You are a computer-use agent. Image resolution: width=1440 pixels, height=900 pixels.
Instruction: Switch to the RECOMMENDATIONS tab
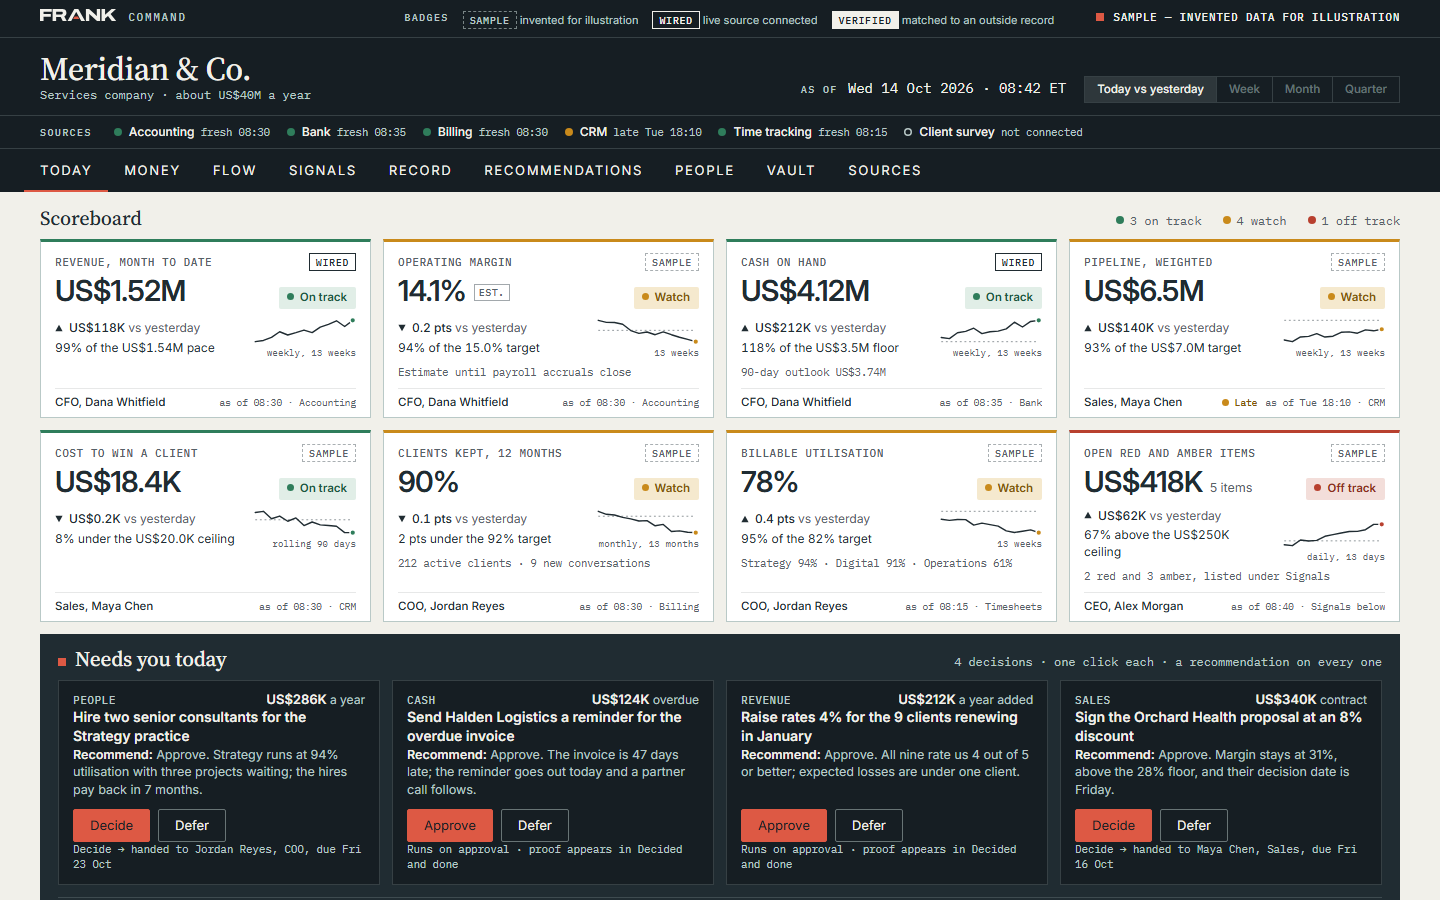[x=563, y=170]
